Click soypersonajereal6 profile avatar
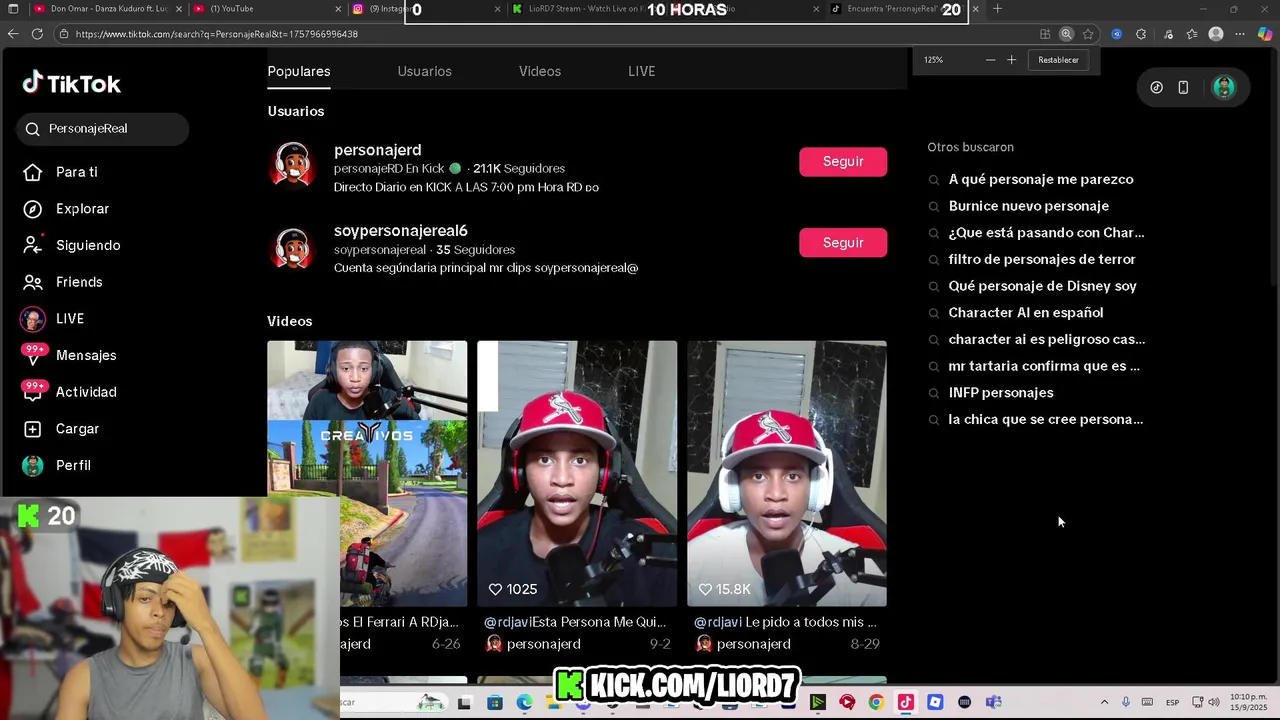 point(293,246)
